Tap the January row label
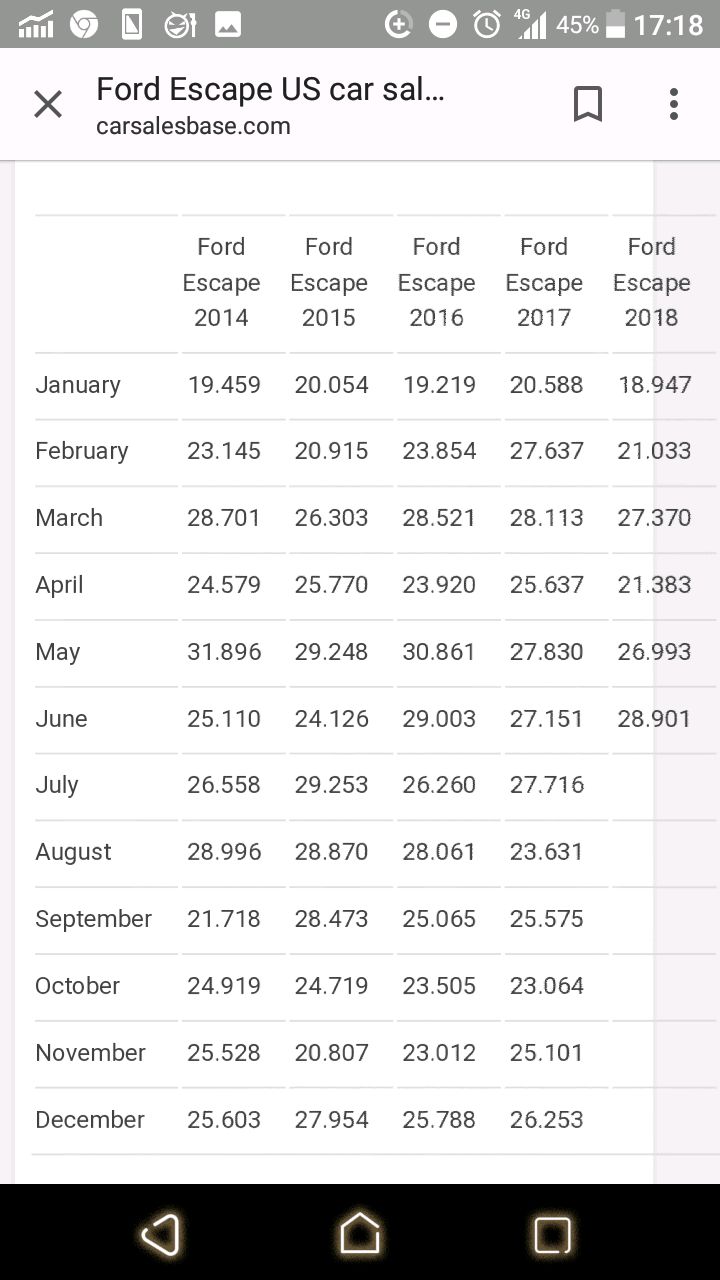This screenshot has width=720, height=1280. [78, 385]
